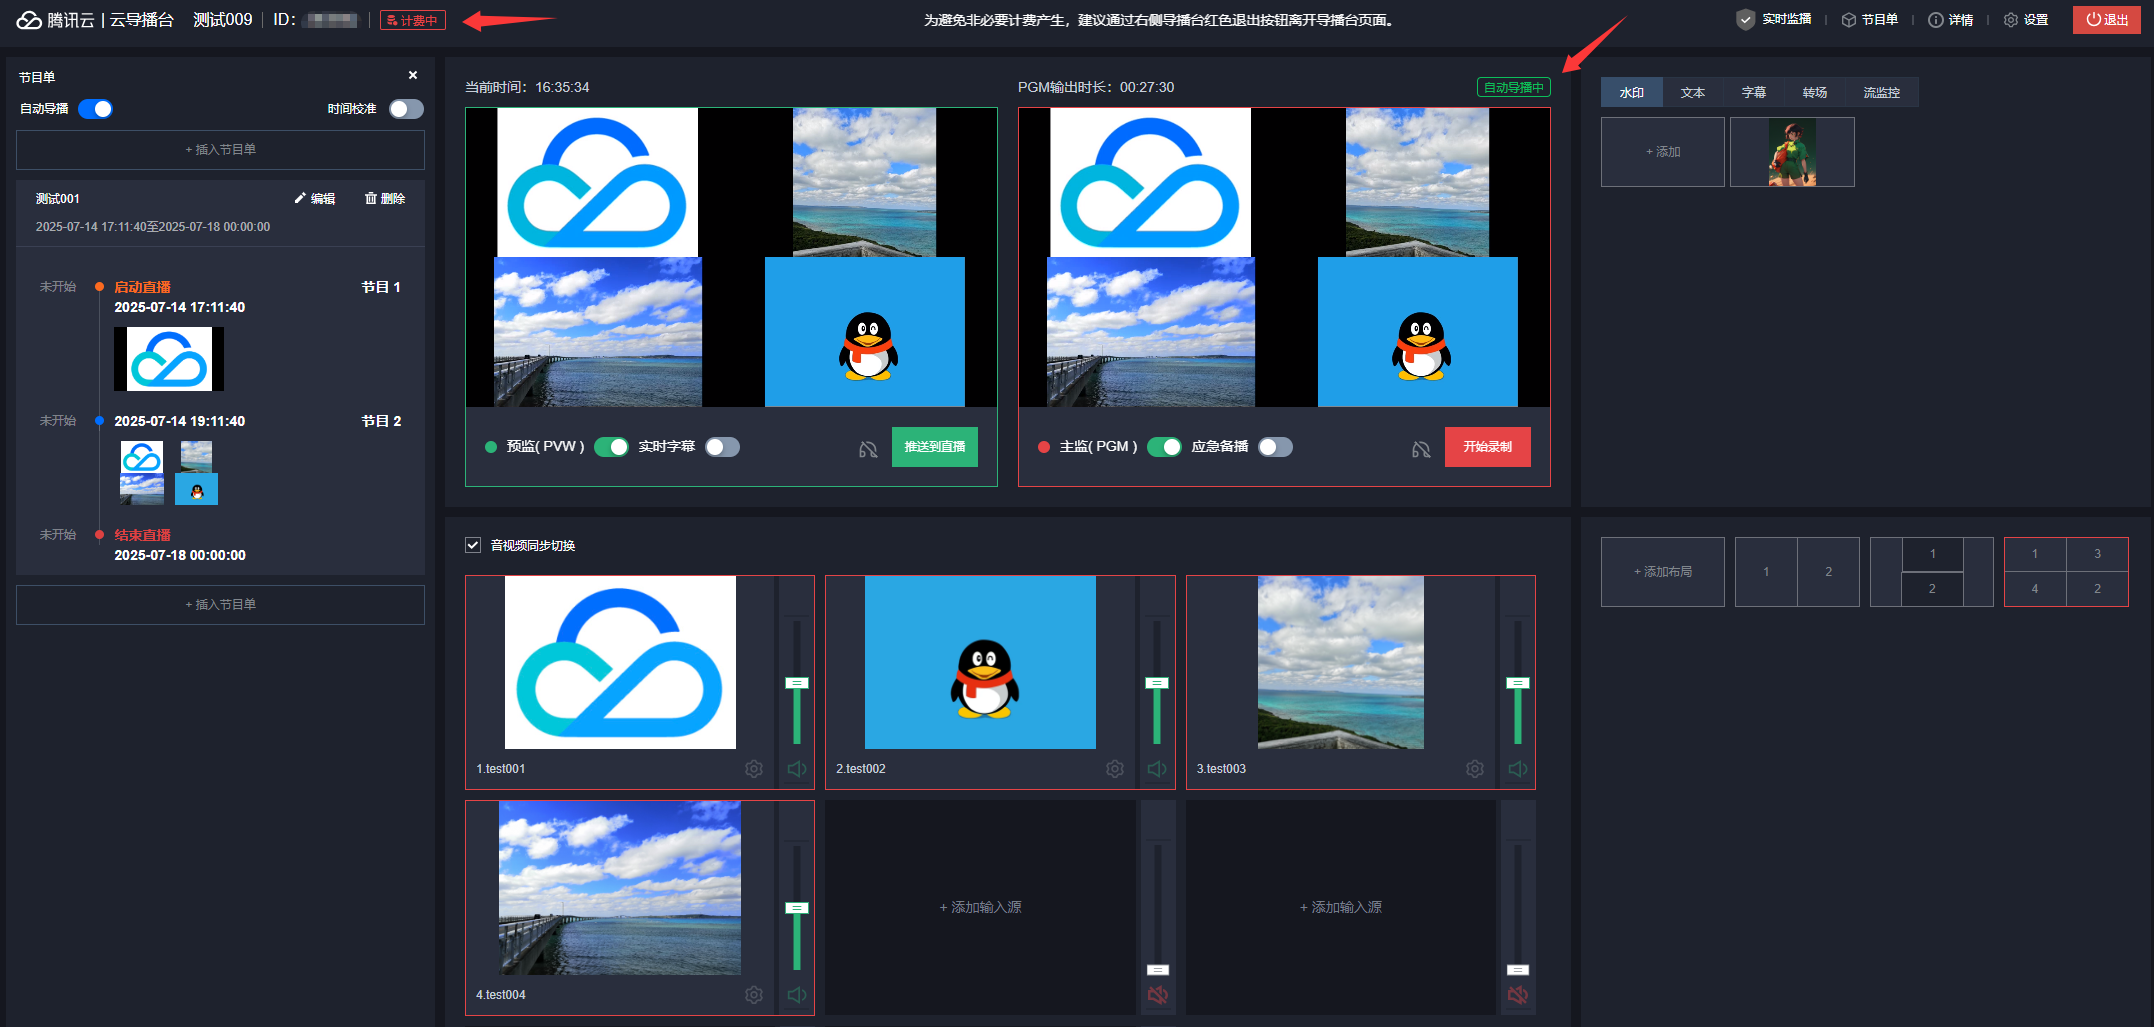This screenshot has height=1027, width=2154.
Task: Enable the 实时字幕 switch
Action: 723,447
